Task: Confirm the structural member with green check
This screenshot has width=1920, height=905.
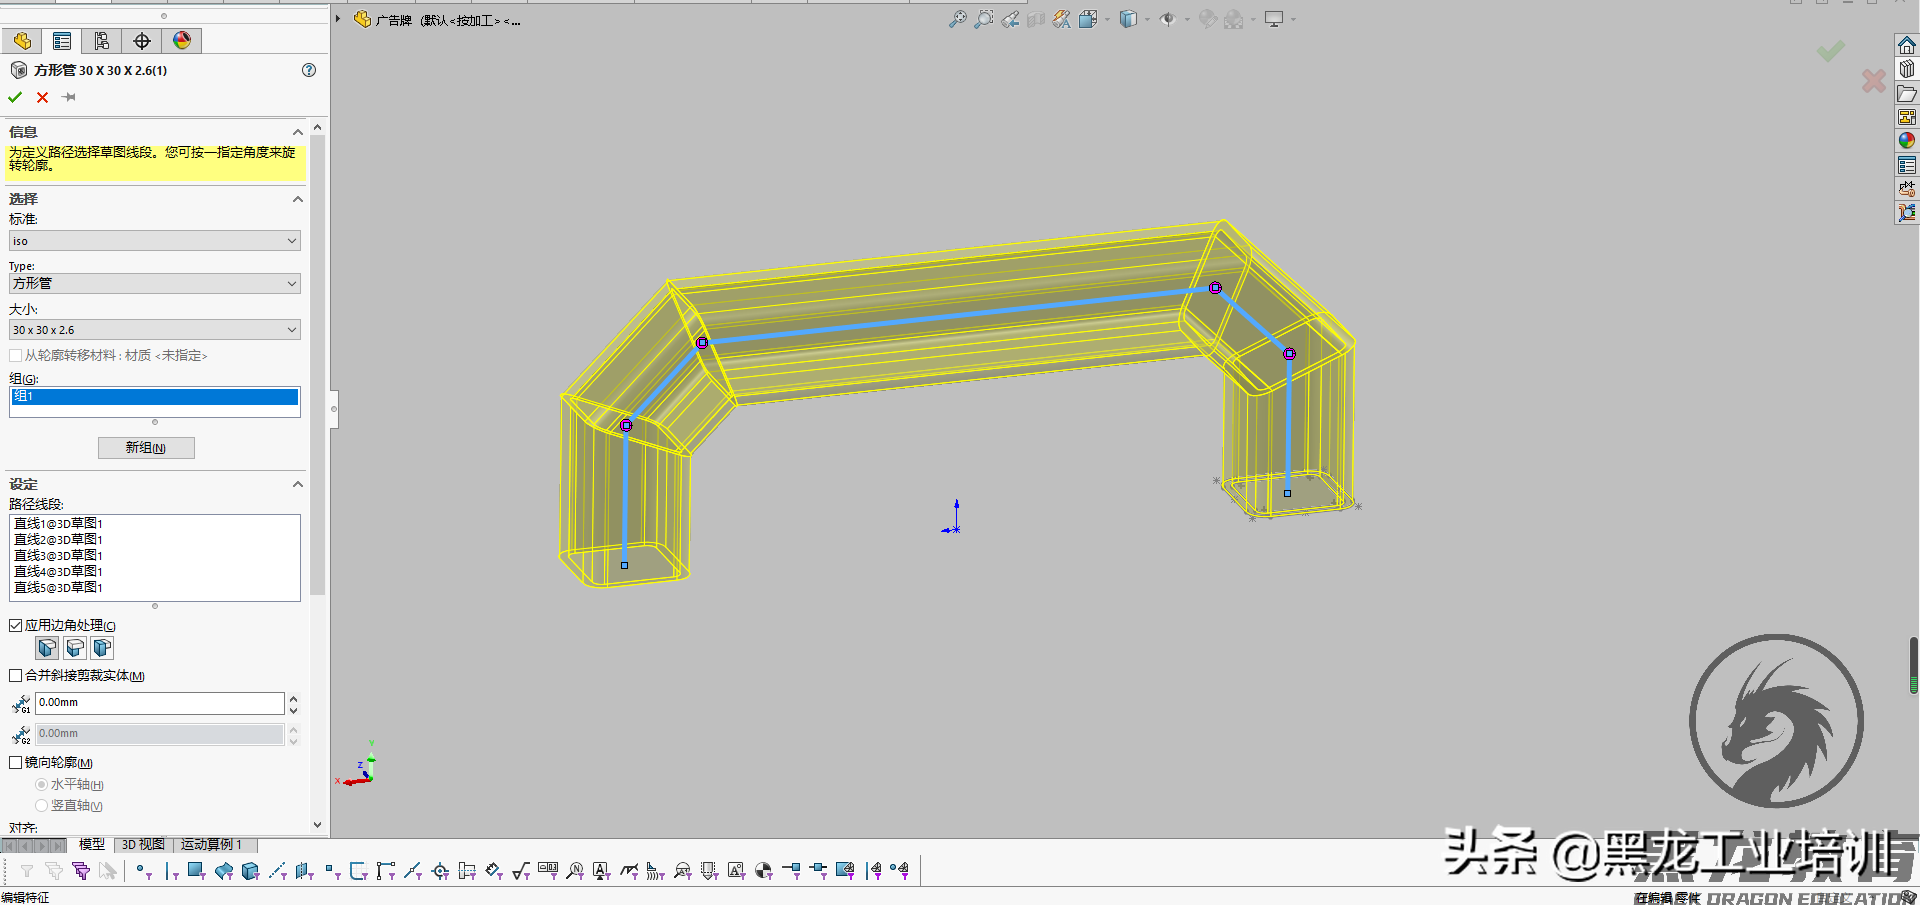Action: point(14,97)
